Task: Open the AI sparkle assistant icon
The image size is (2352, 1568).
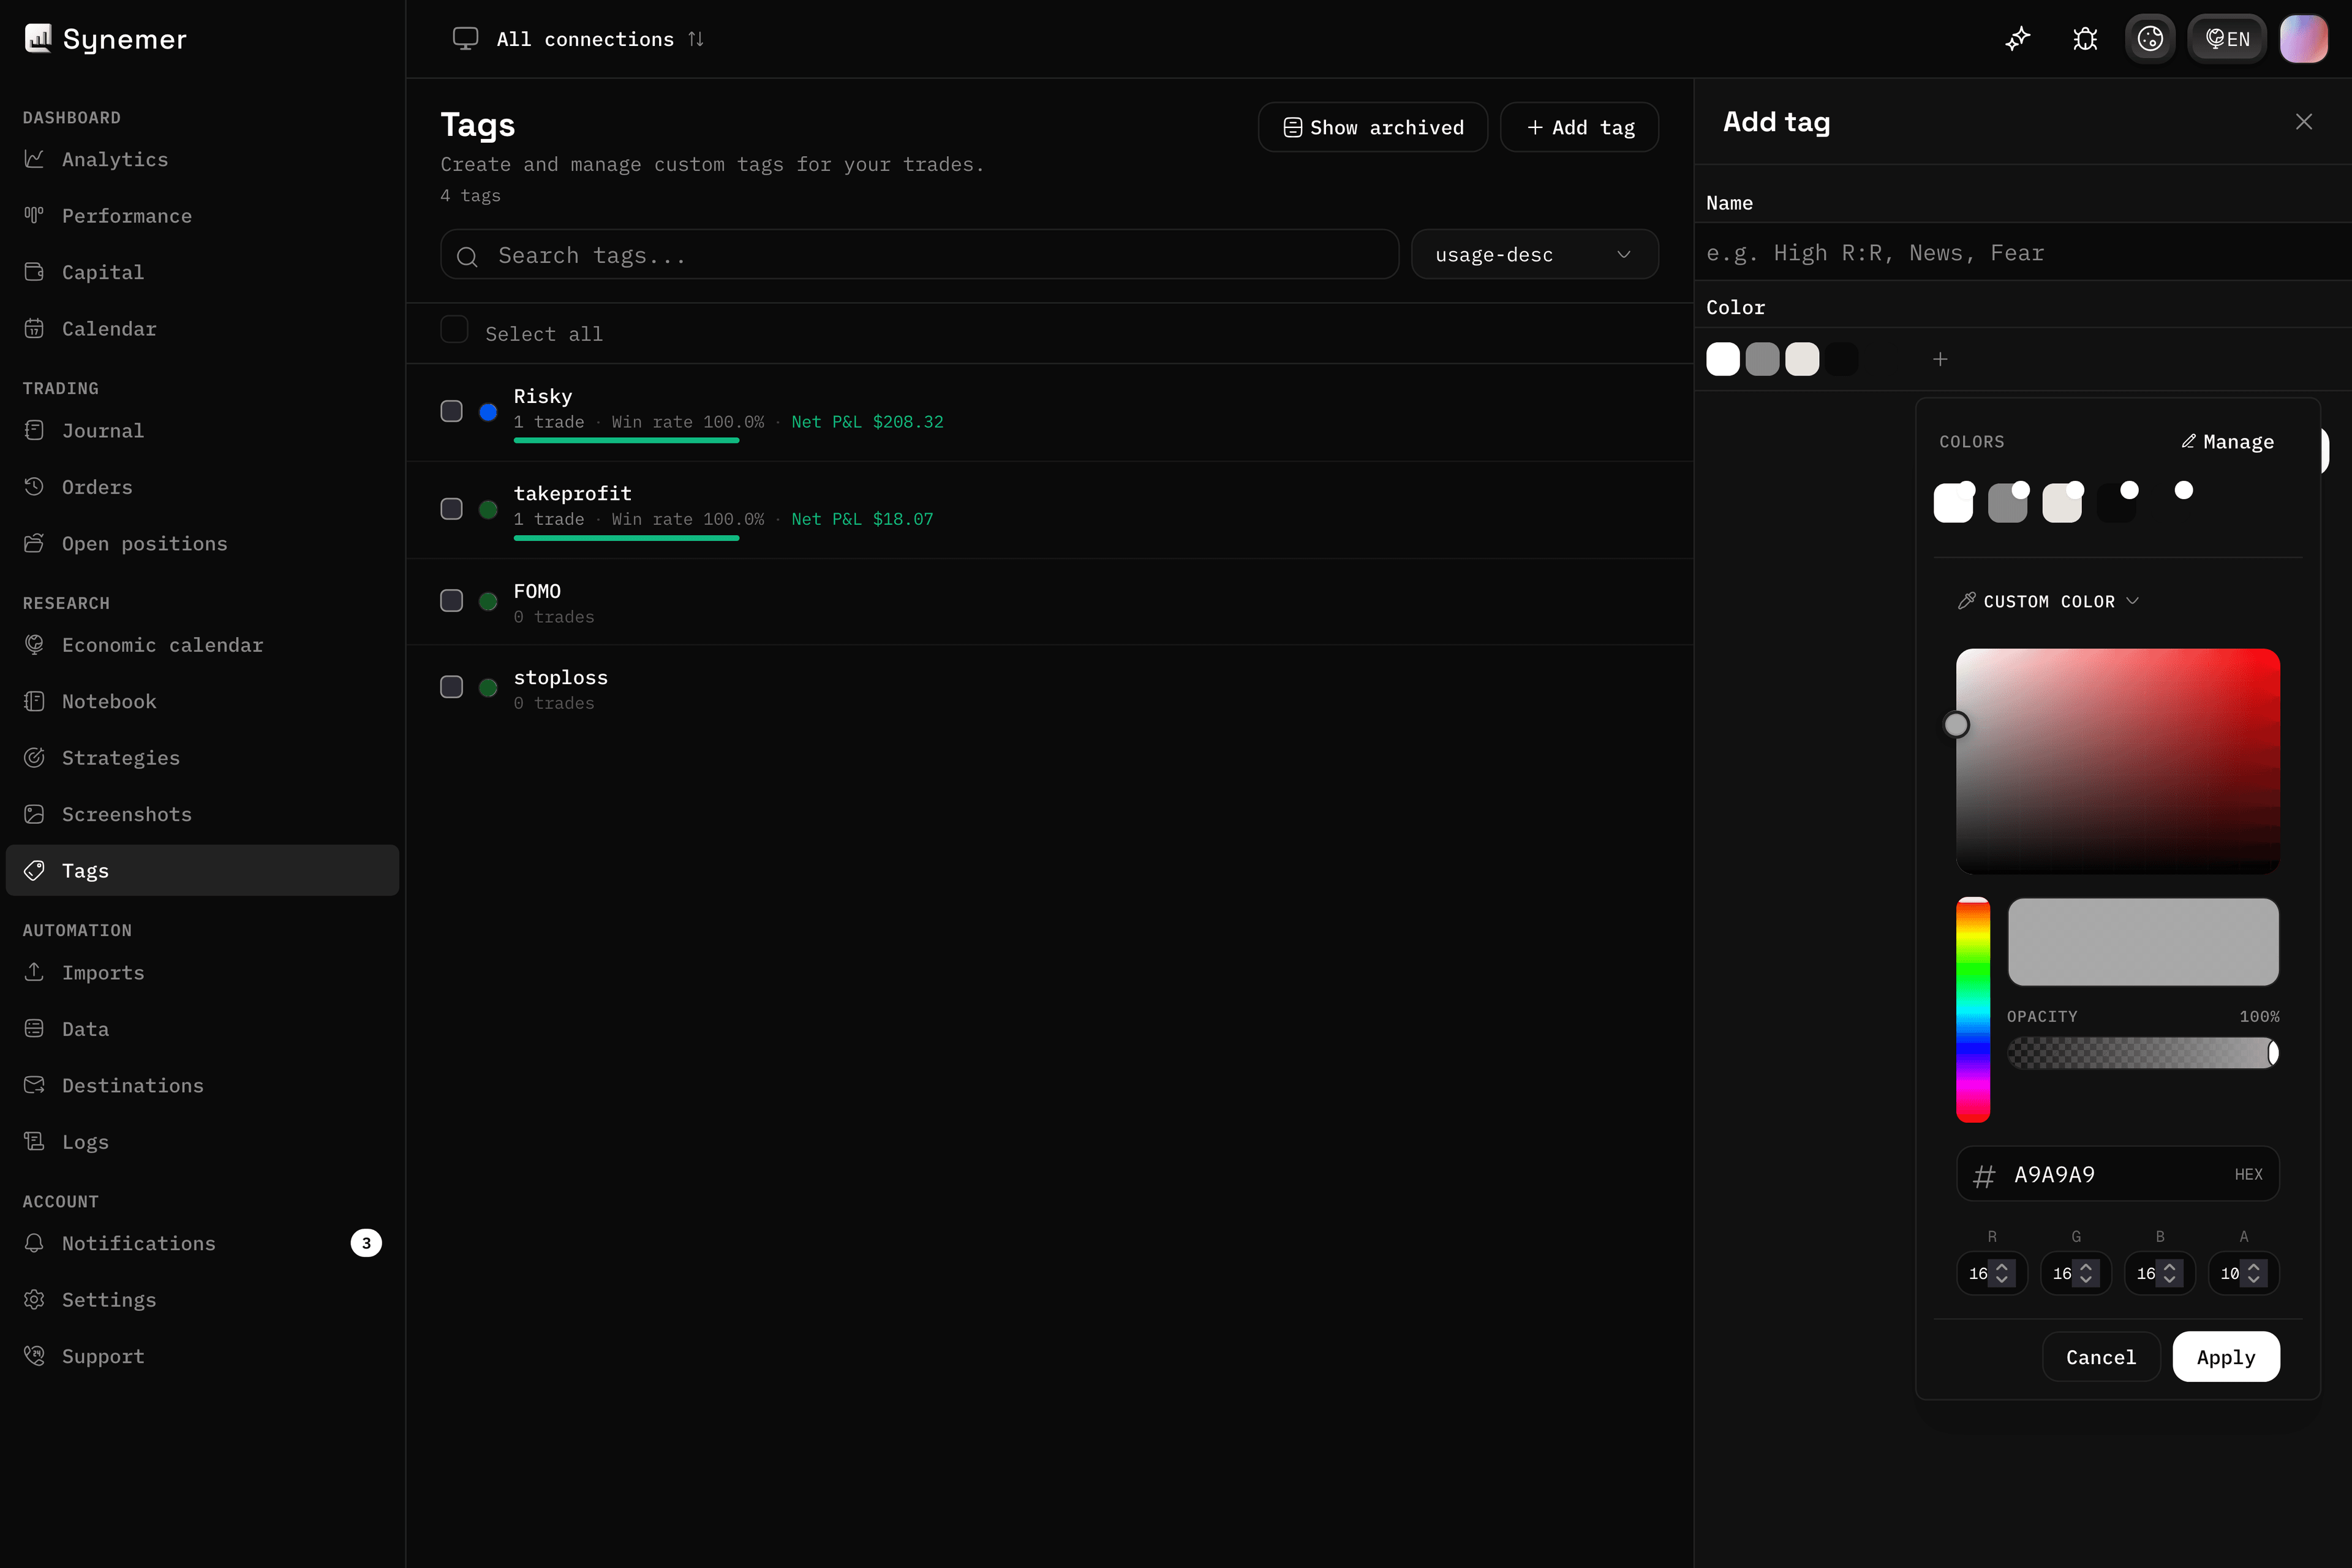Action: (2017, 39)
